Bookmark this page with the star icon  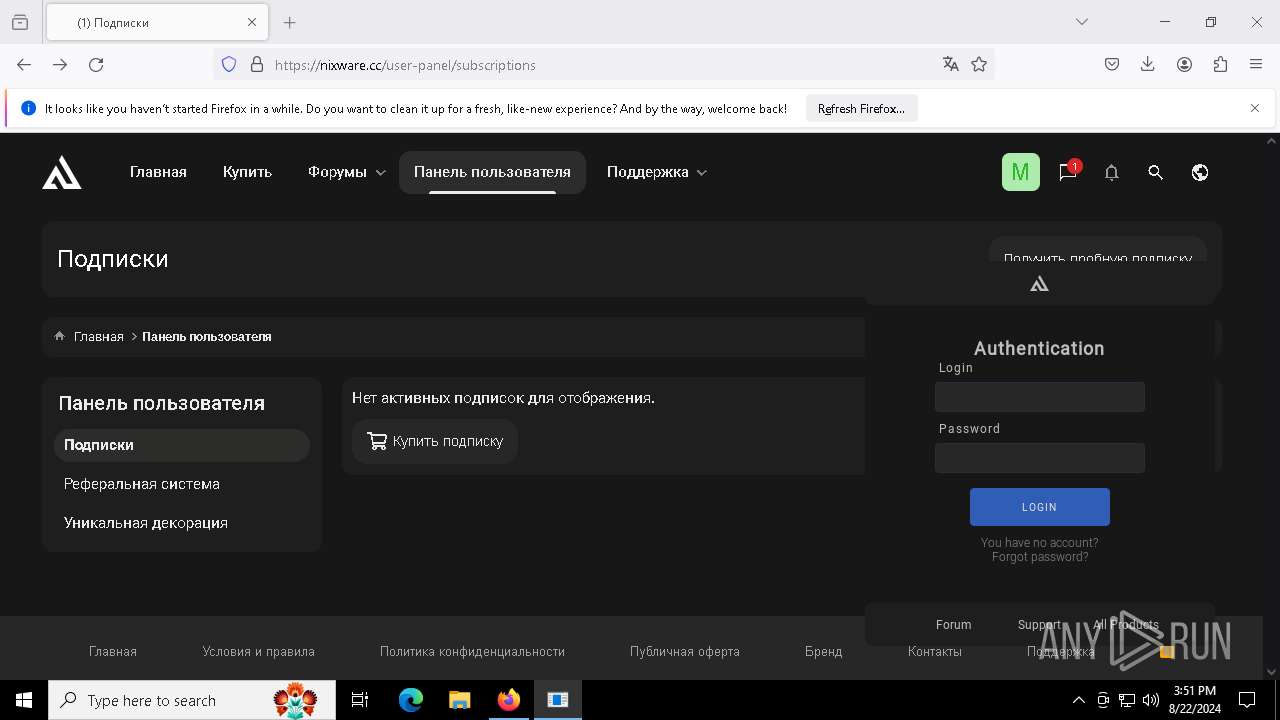point(979,64)
